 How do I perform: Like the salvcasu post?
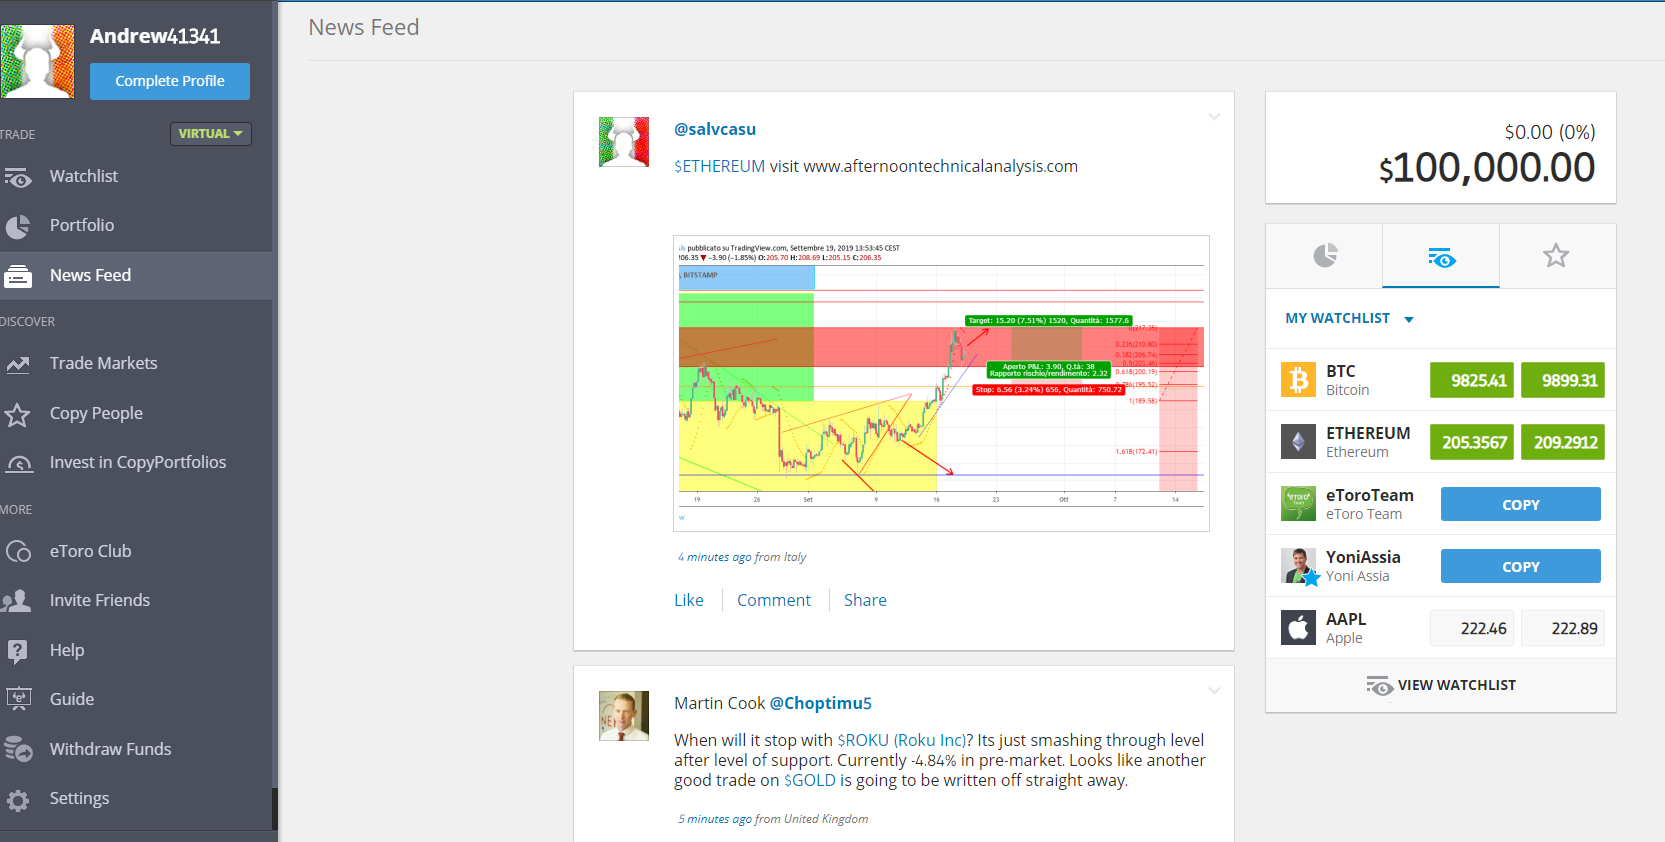point(689,600)
